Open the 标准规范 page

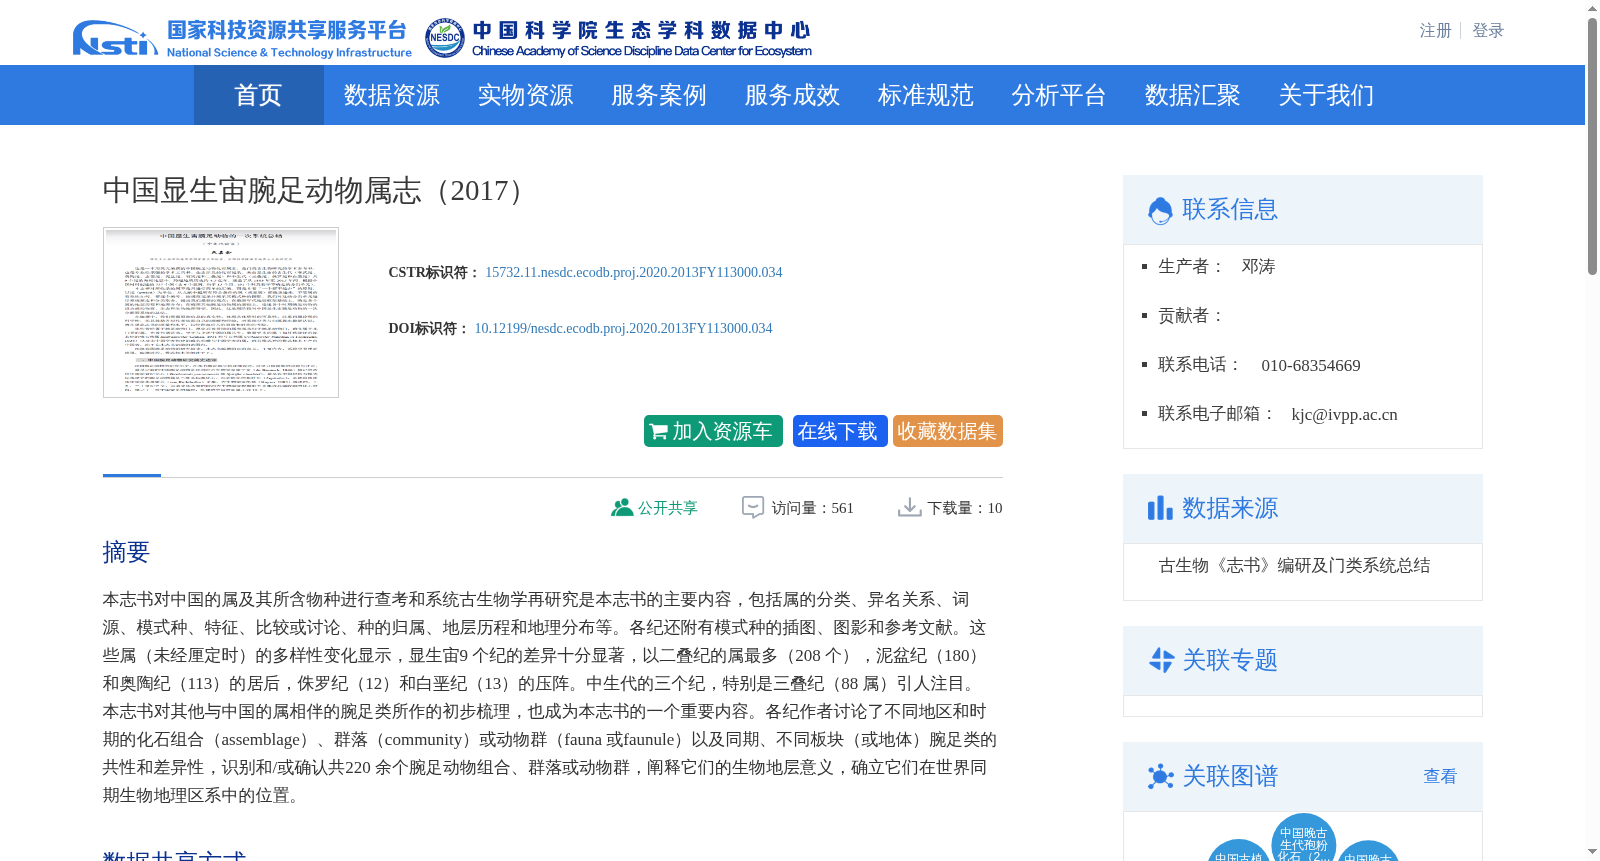tap(925, 95)
